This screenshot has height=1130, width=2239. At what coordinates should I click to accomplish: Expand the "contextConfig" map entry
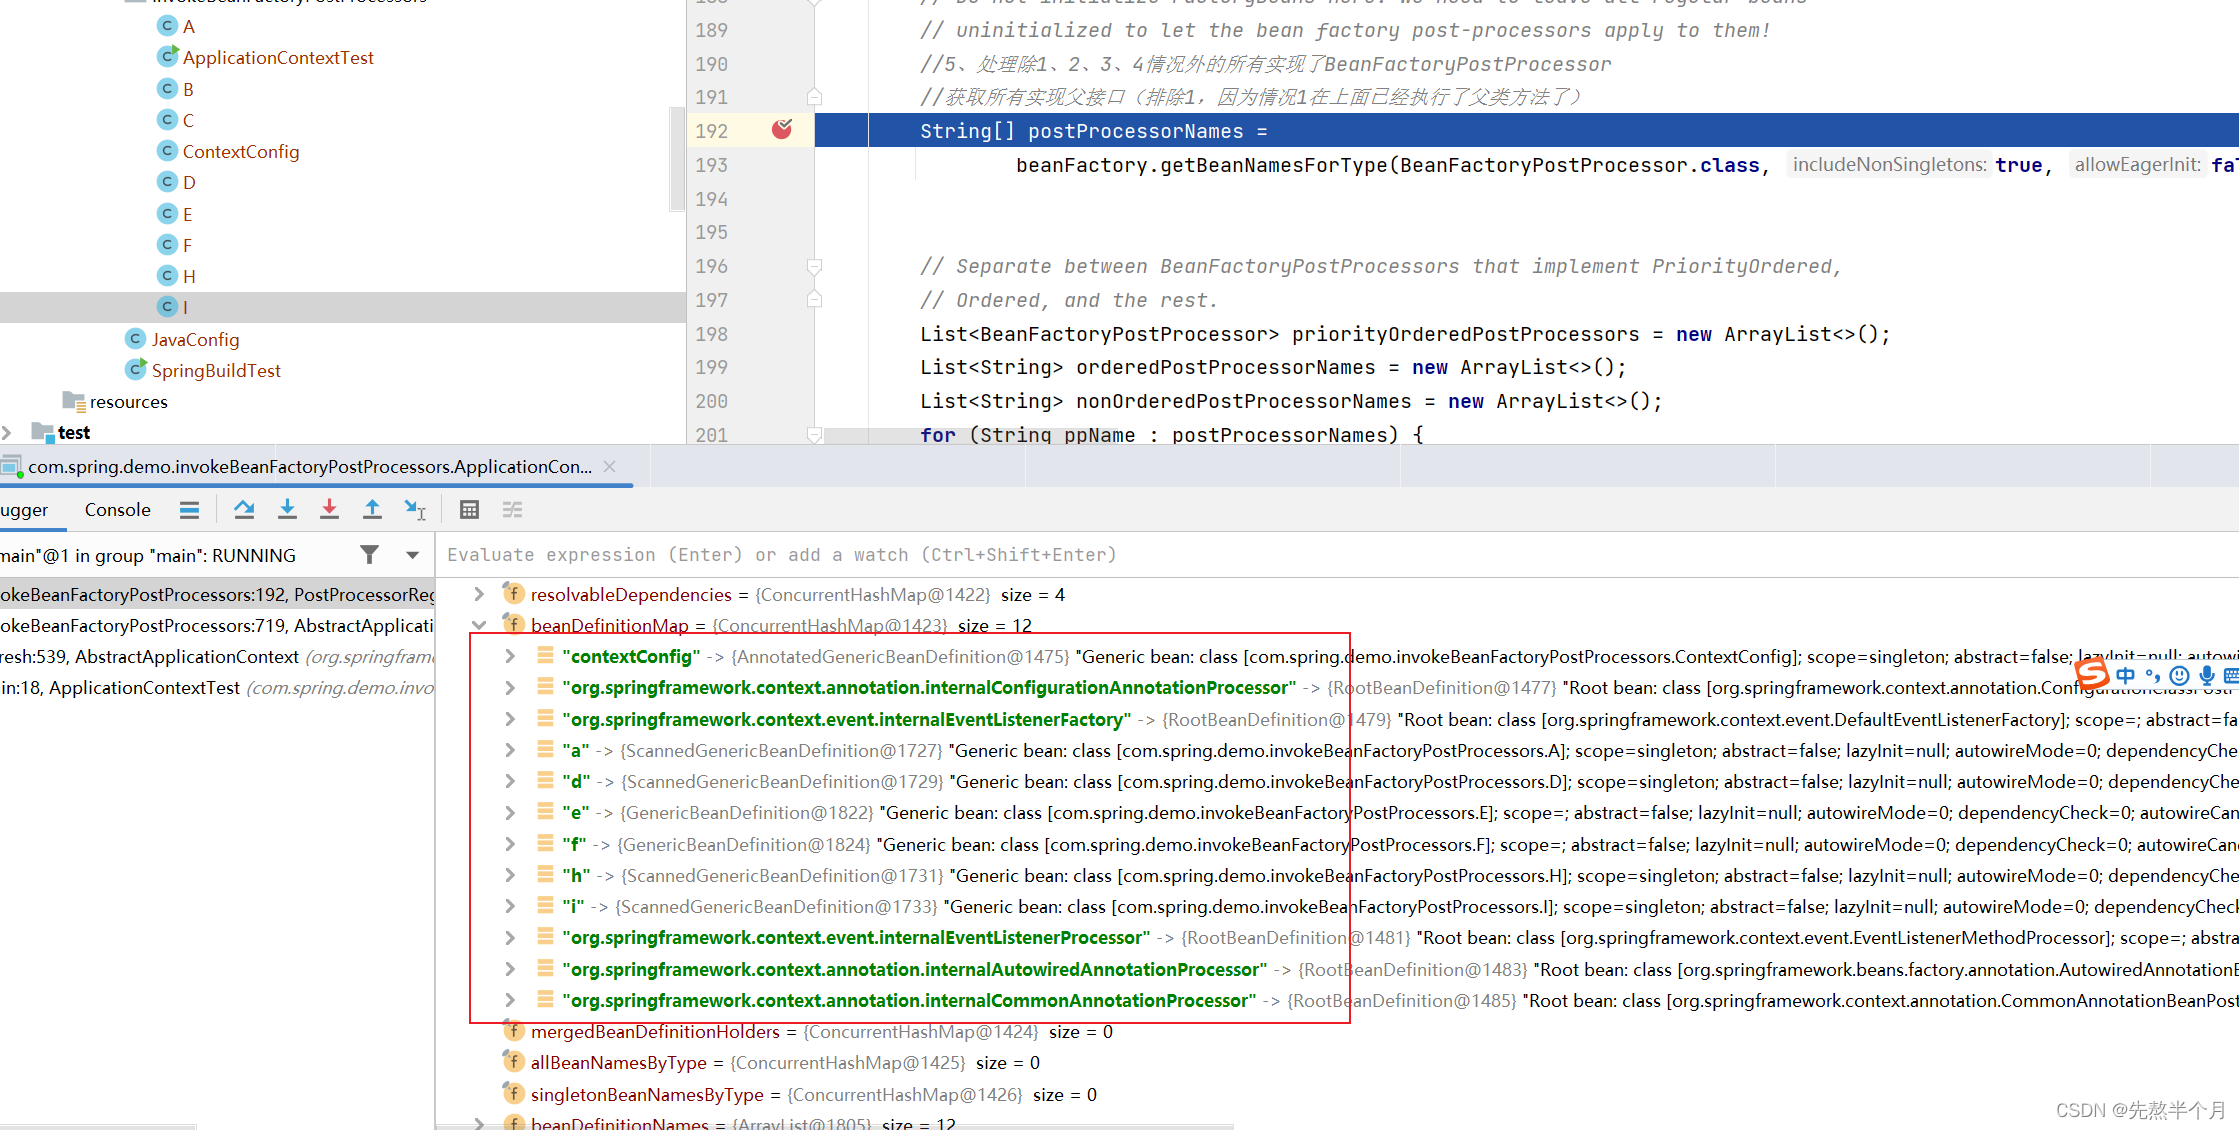point(510,656)
